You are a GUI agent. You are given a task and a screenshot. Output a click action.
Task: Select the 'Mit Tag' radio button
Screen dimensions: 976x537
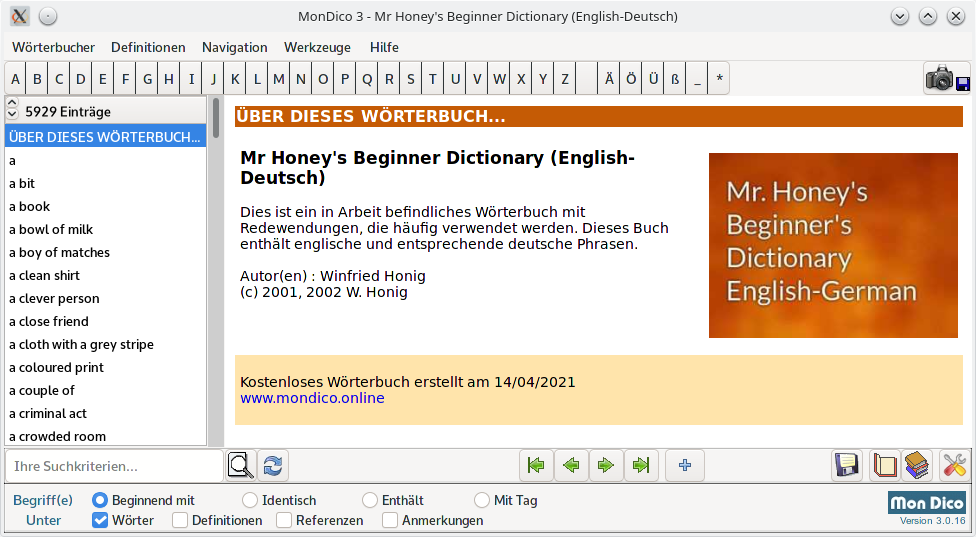(482, 500)
